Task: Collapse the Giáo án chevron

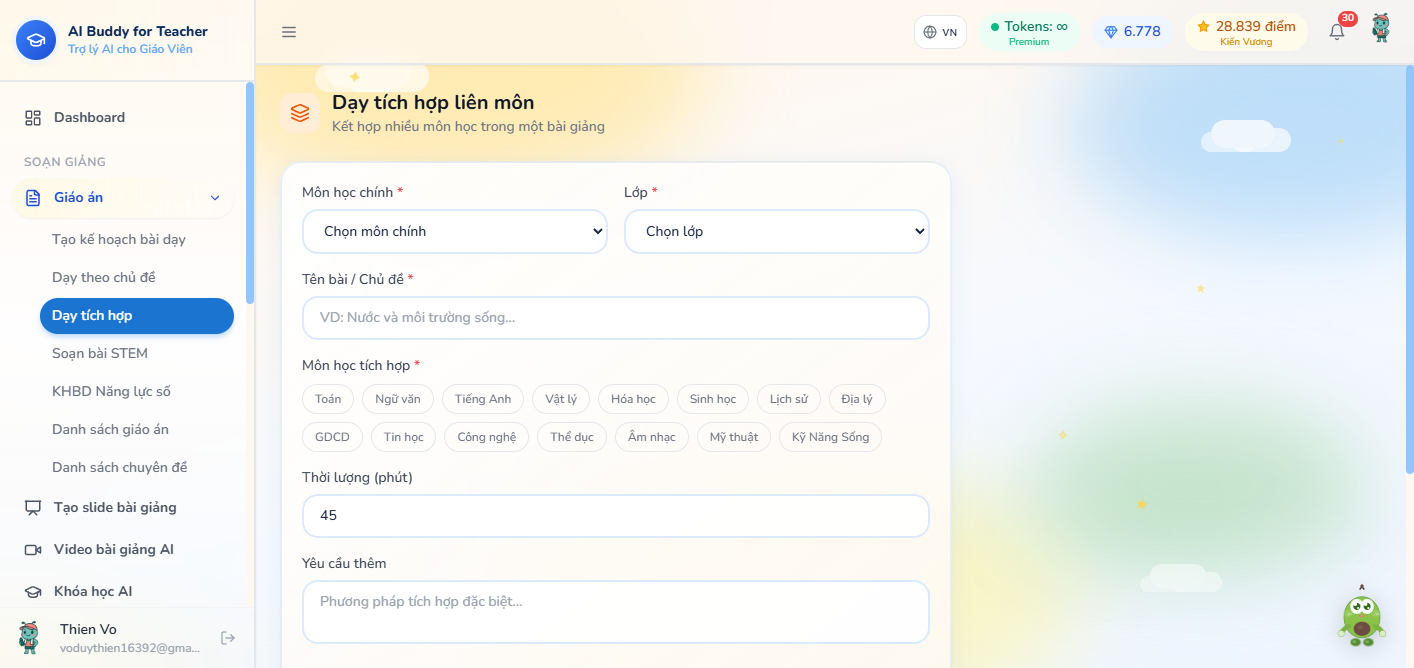Action: pos(215,198)
